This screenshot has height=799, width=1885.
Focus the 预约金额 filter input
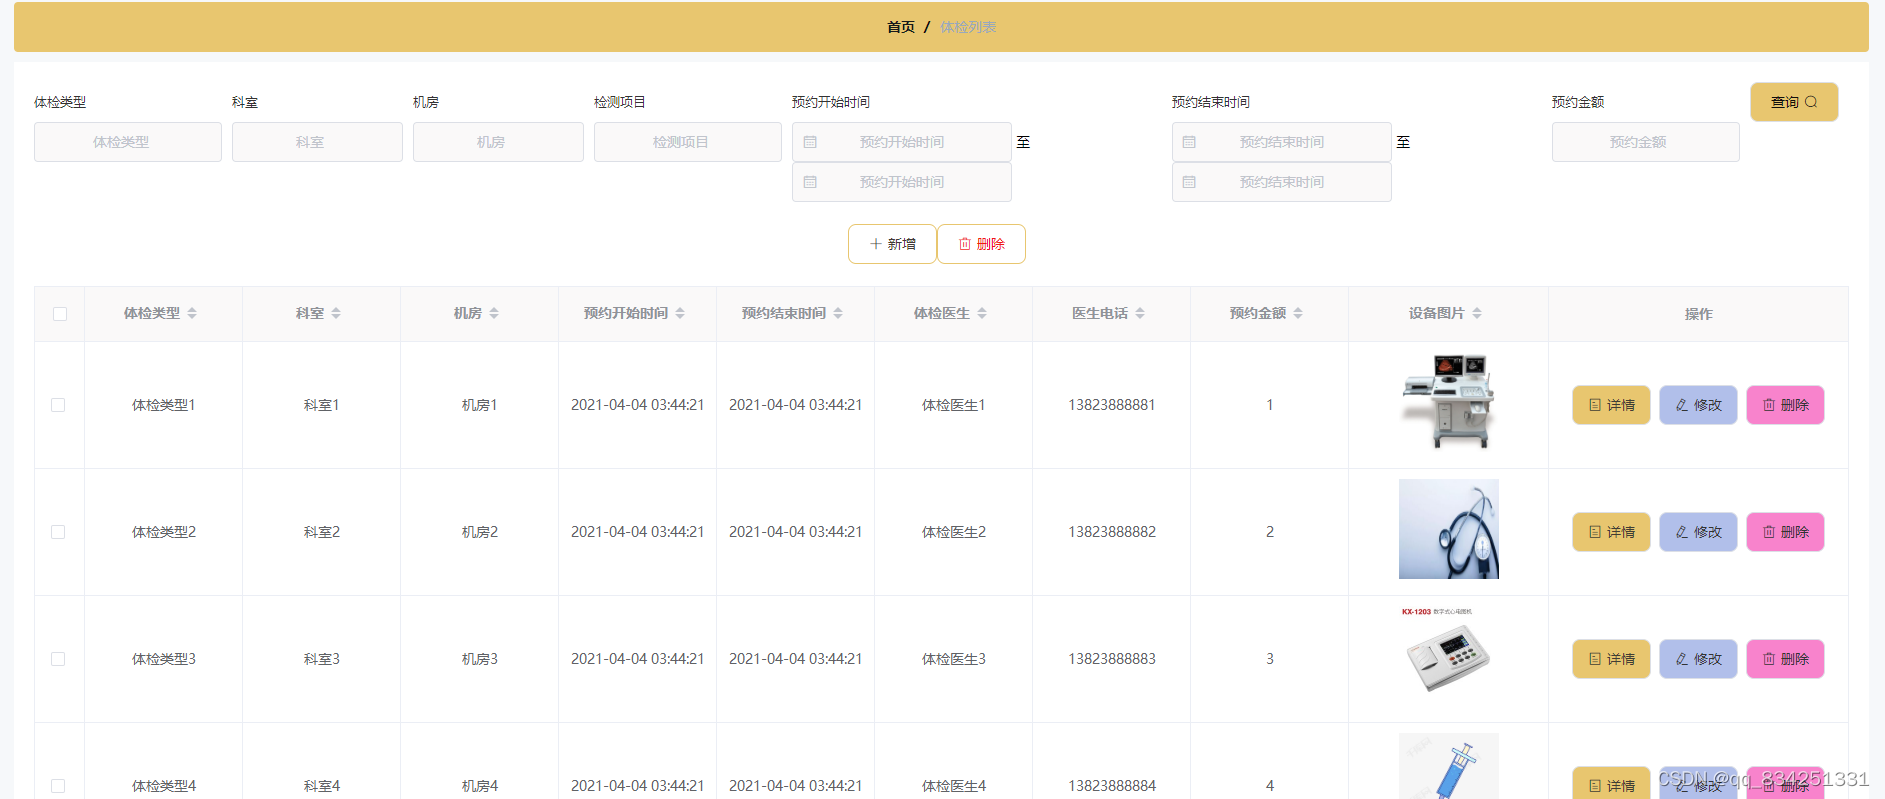click(x=1645, y=142)
